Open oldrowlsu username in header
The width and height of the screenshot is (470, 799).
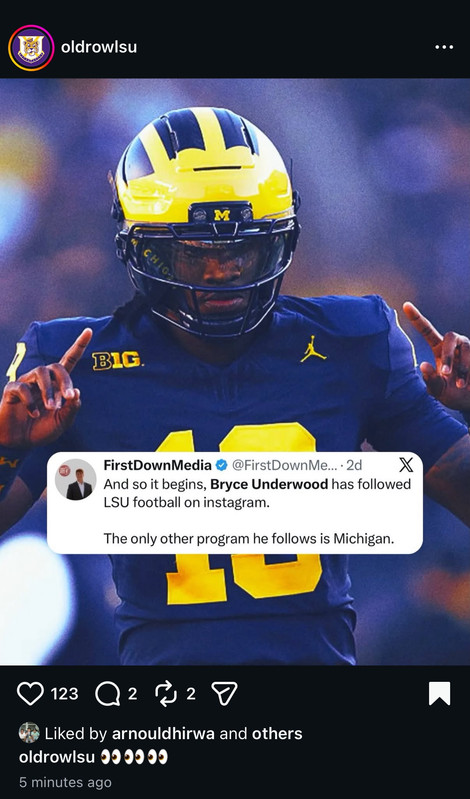pyautogui.click(x=99, y=47)
